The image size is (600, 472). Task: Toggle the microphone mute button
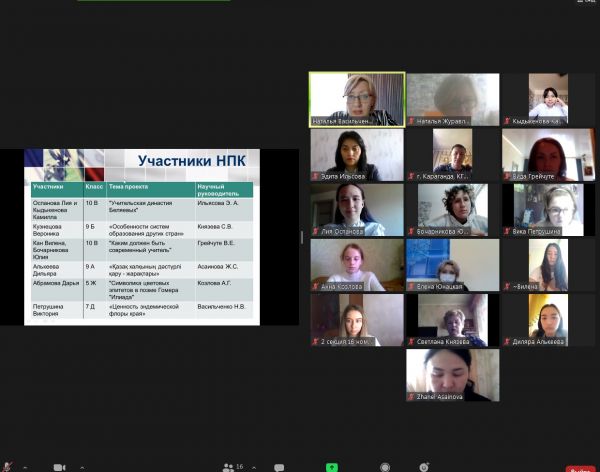8,466
